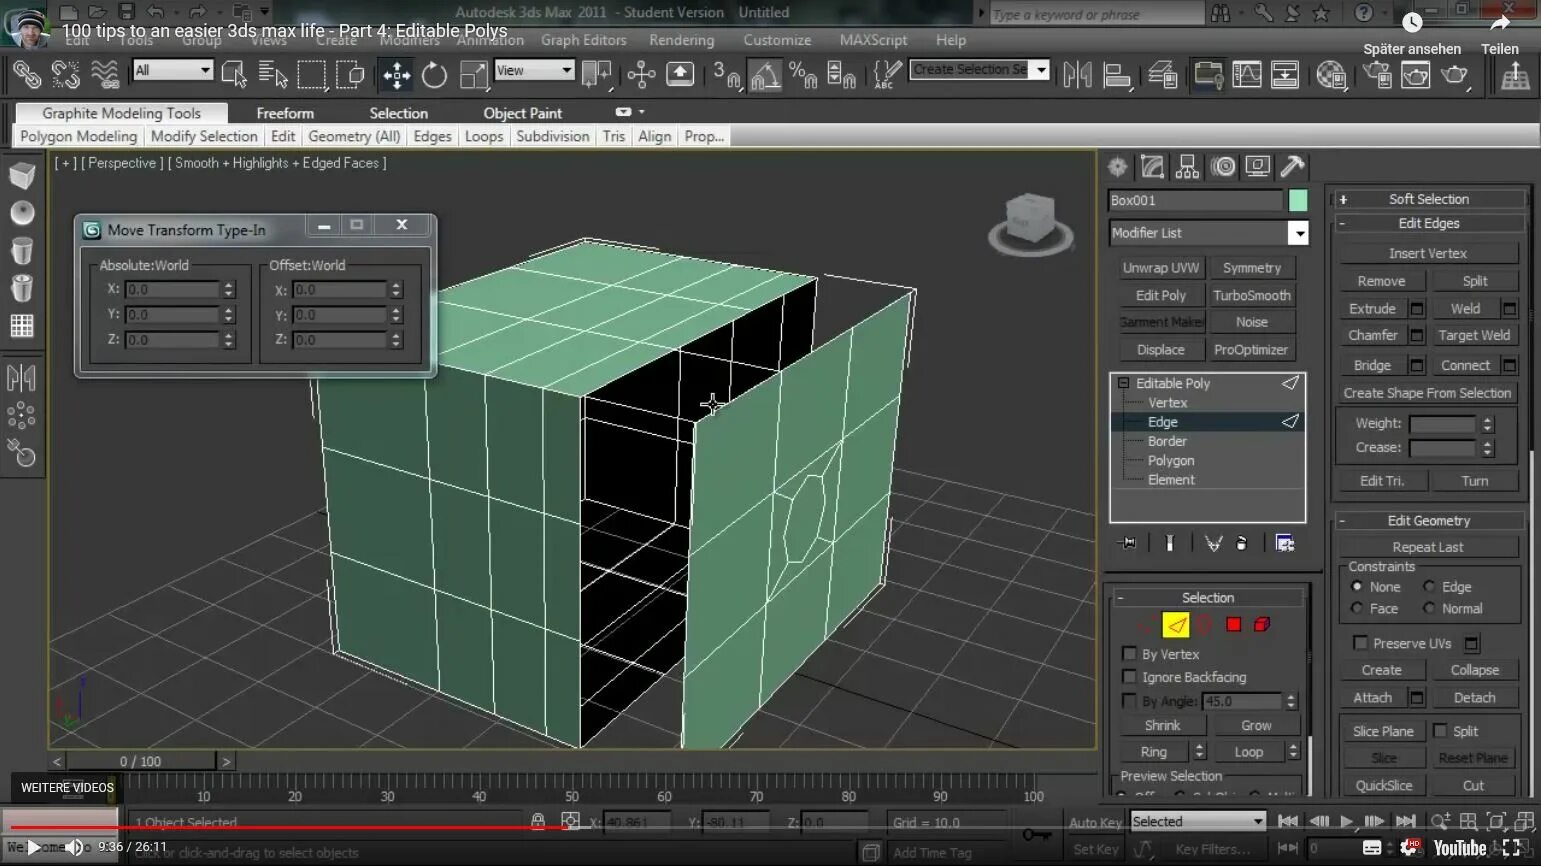Collapse the Editable Poly stack entry
This screenshot has width=1541, height=866.
tap(1123, 383)
